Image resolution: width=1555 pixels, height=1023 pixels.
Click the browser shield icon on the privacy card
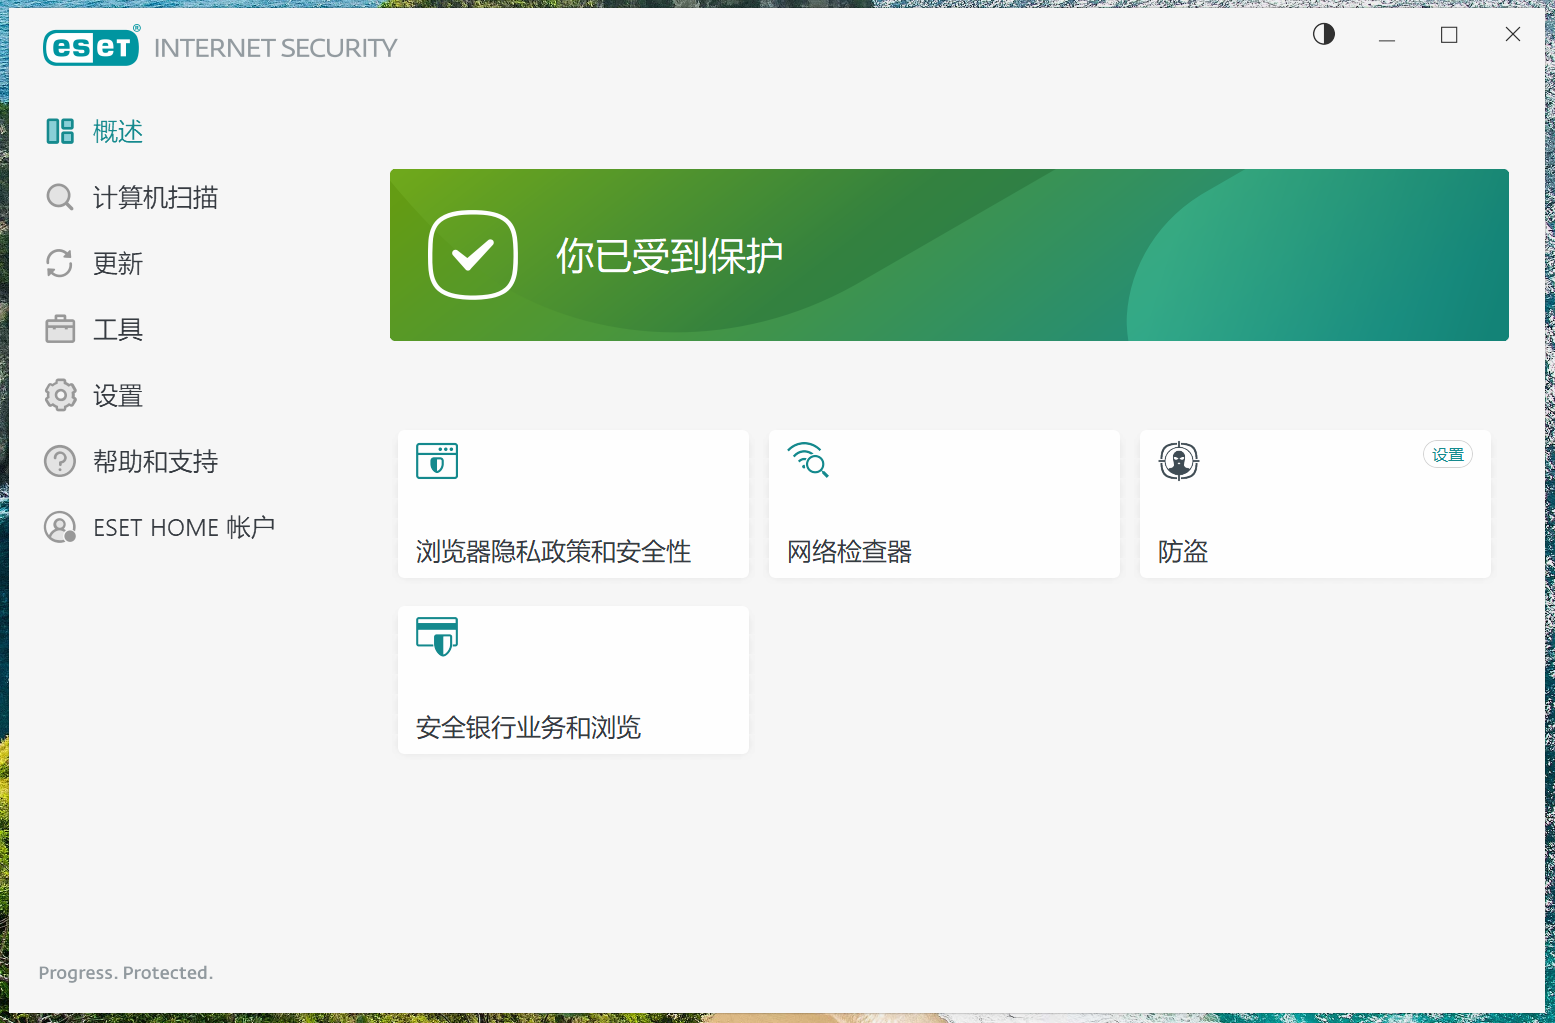click(x=437, y=461)
